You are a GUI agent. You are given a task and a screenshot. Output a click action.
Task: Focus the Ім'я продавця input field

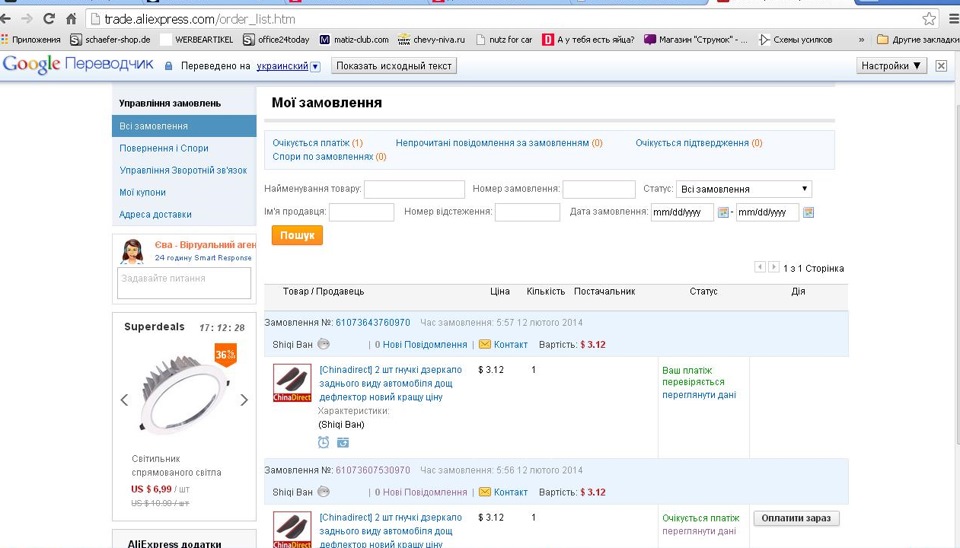[x=362, y=212]
